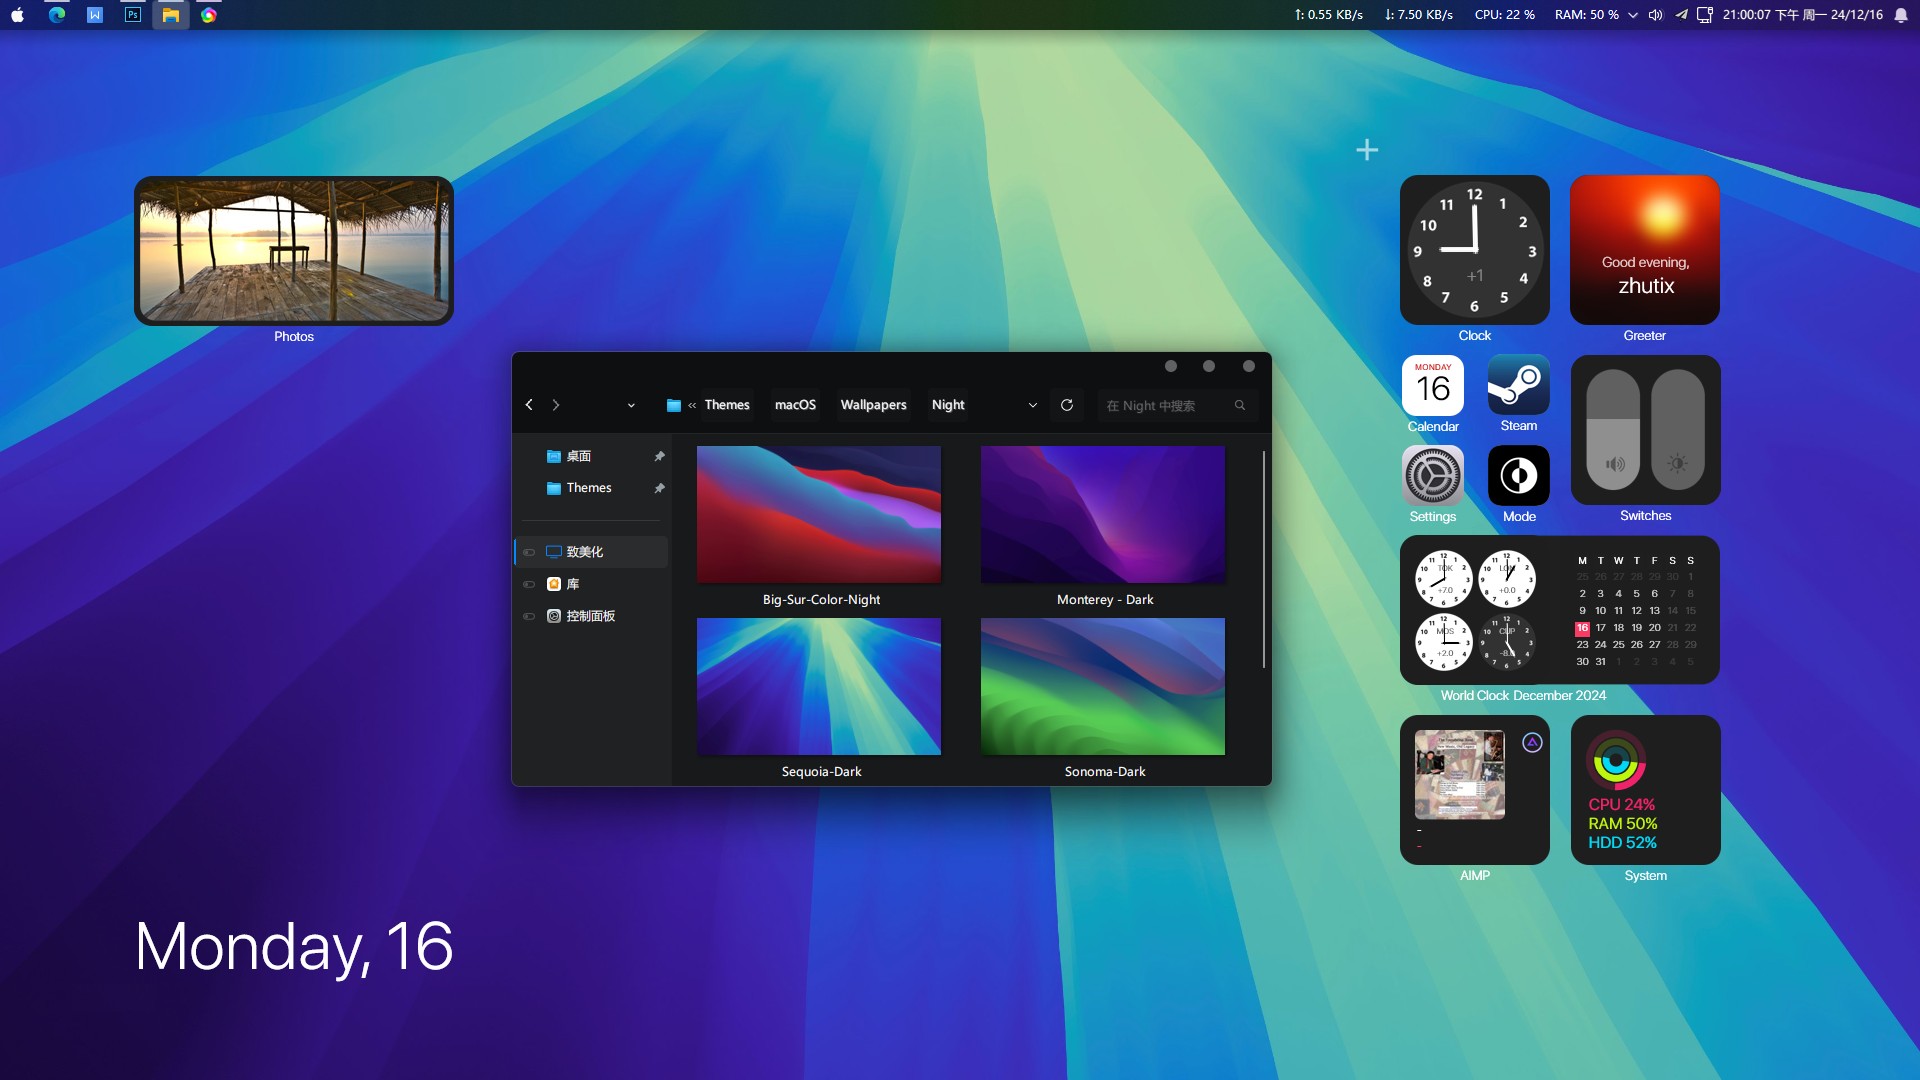Expand hidden tray icons chevron

tap(1633, 15)
